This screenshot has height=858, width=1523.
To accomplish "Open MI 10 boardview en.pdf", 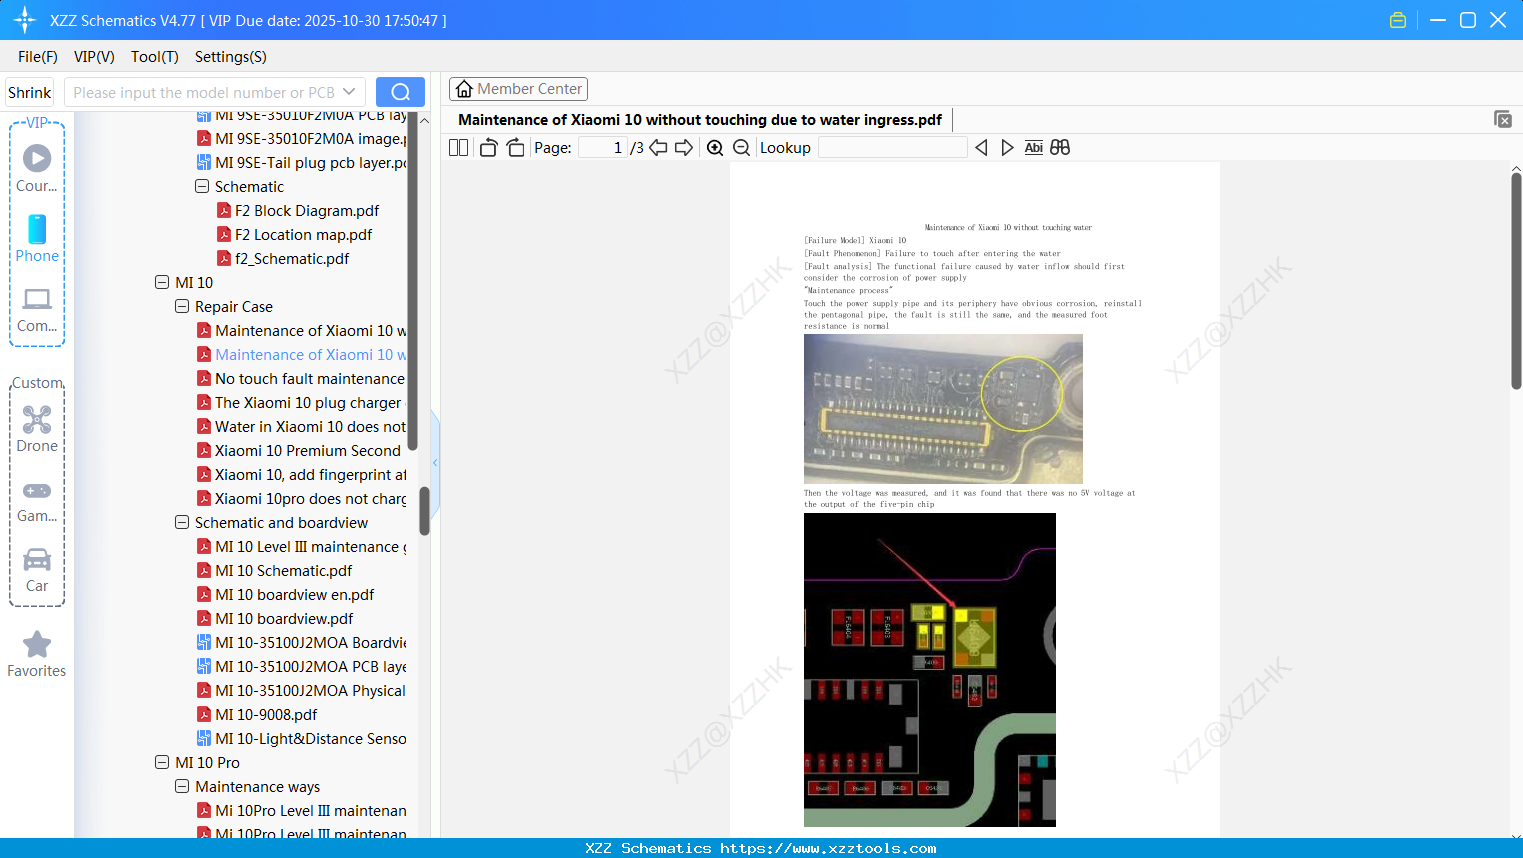I will (295, 594).
